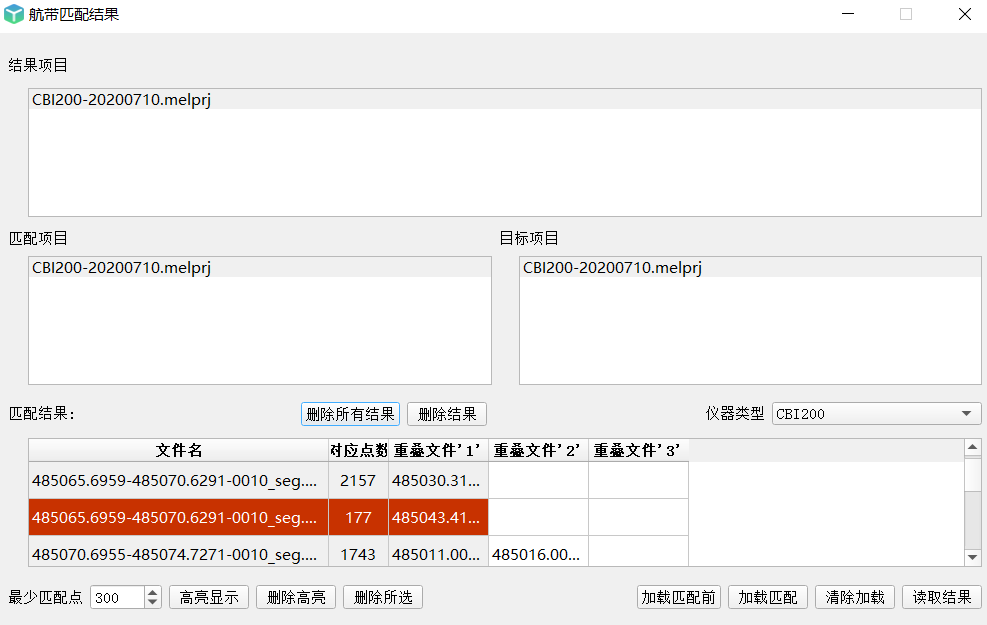The width and height of the screenshot is (987, 625).
Task: Click 重叠文件'3' column header
Action: point(638,451)
